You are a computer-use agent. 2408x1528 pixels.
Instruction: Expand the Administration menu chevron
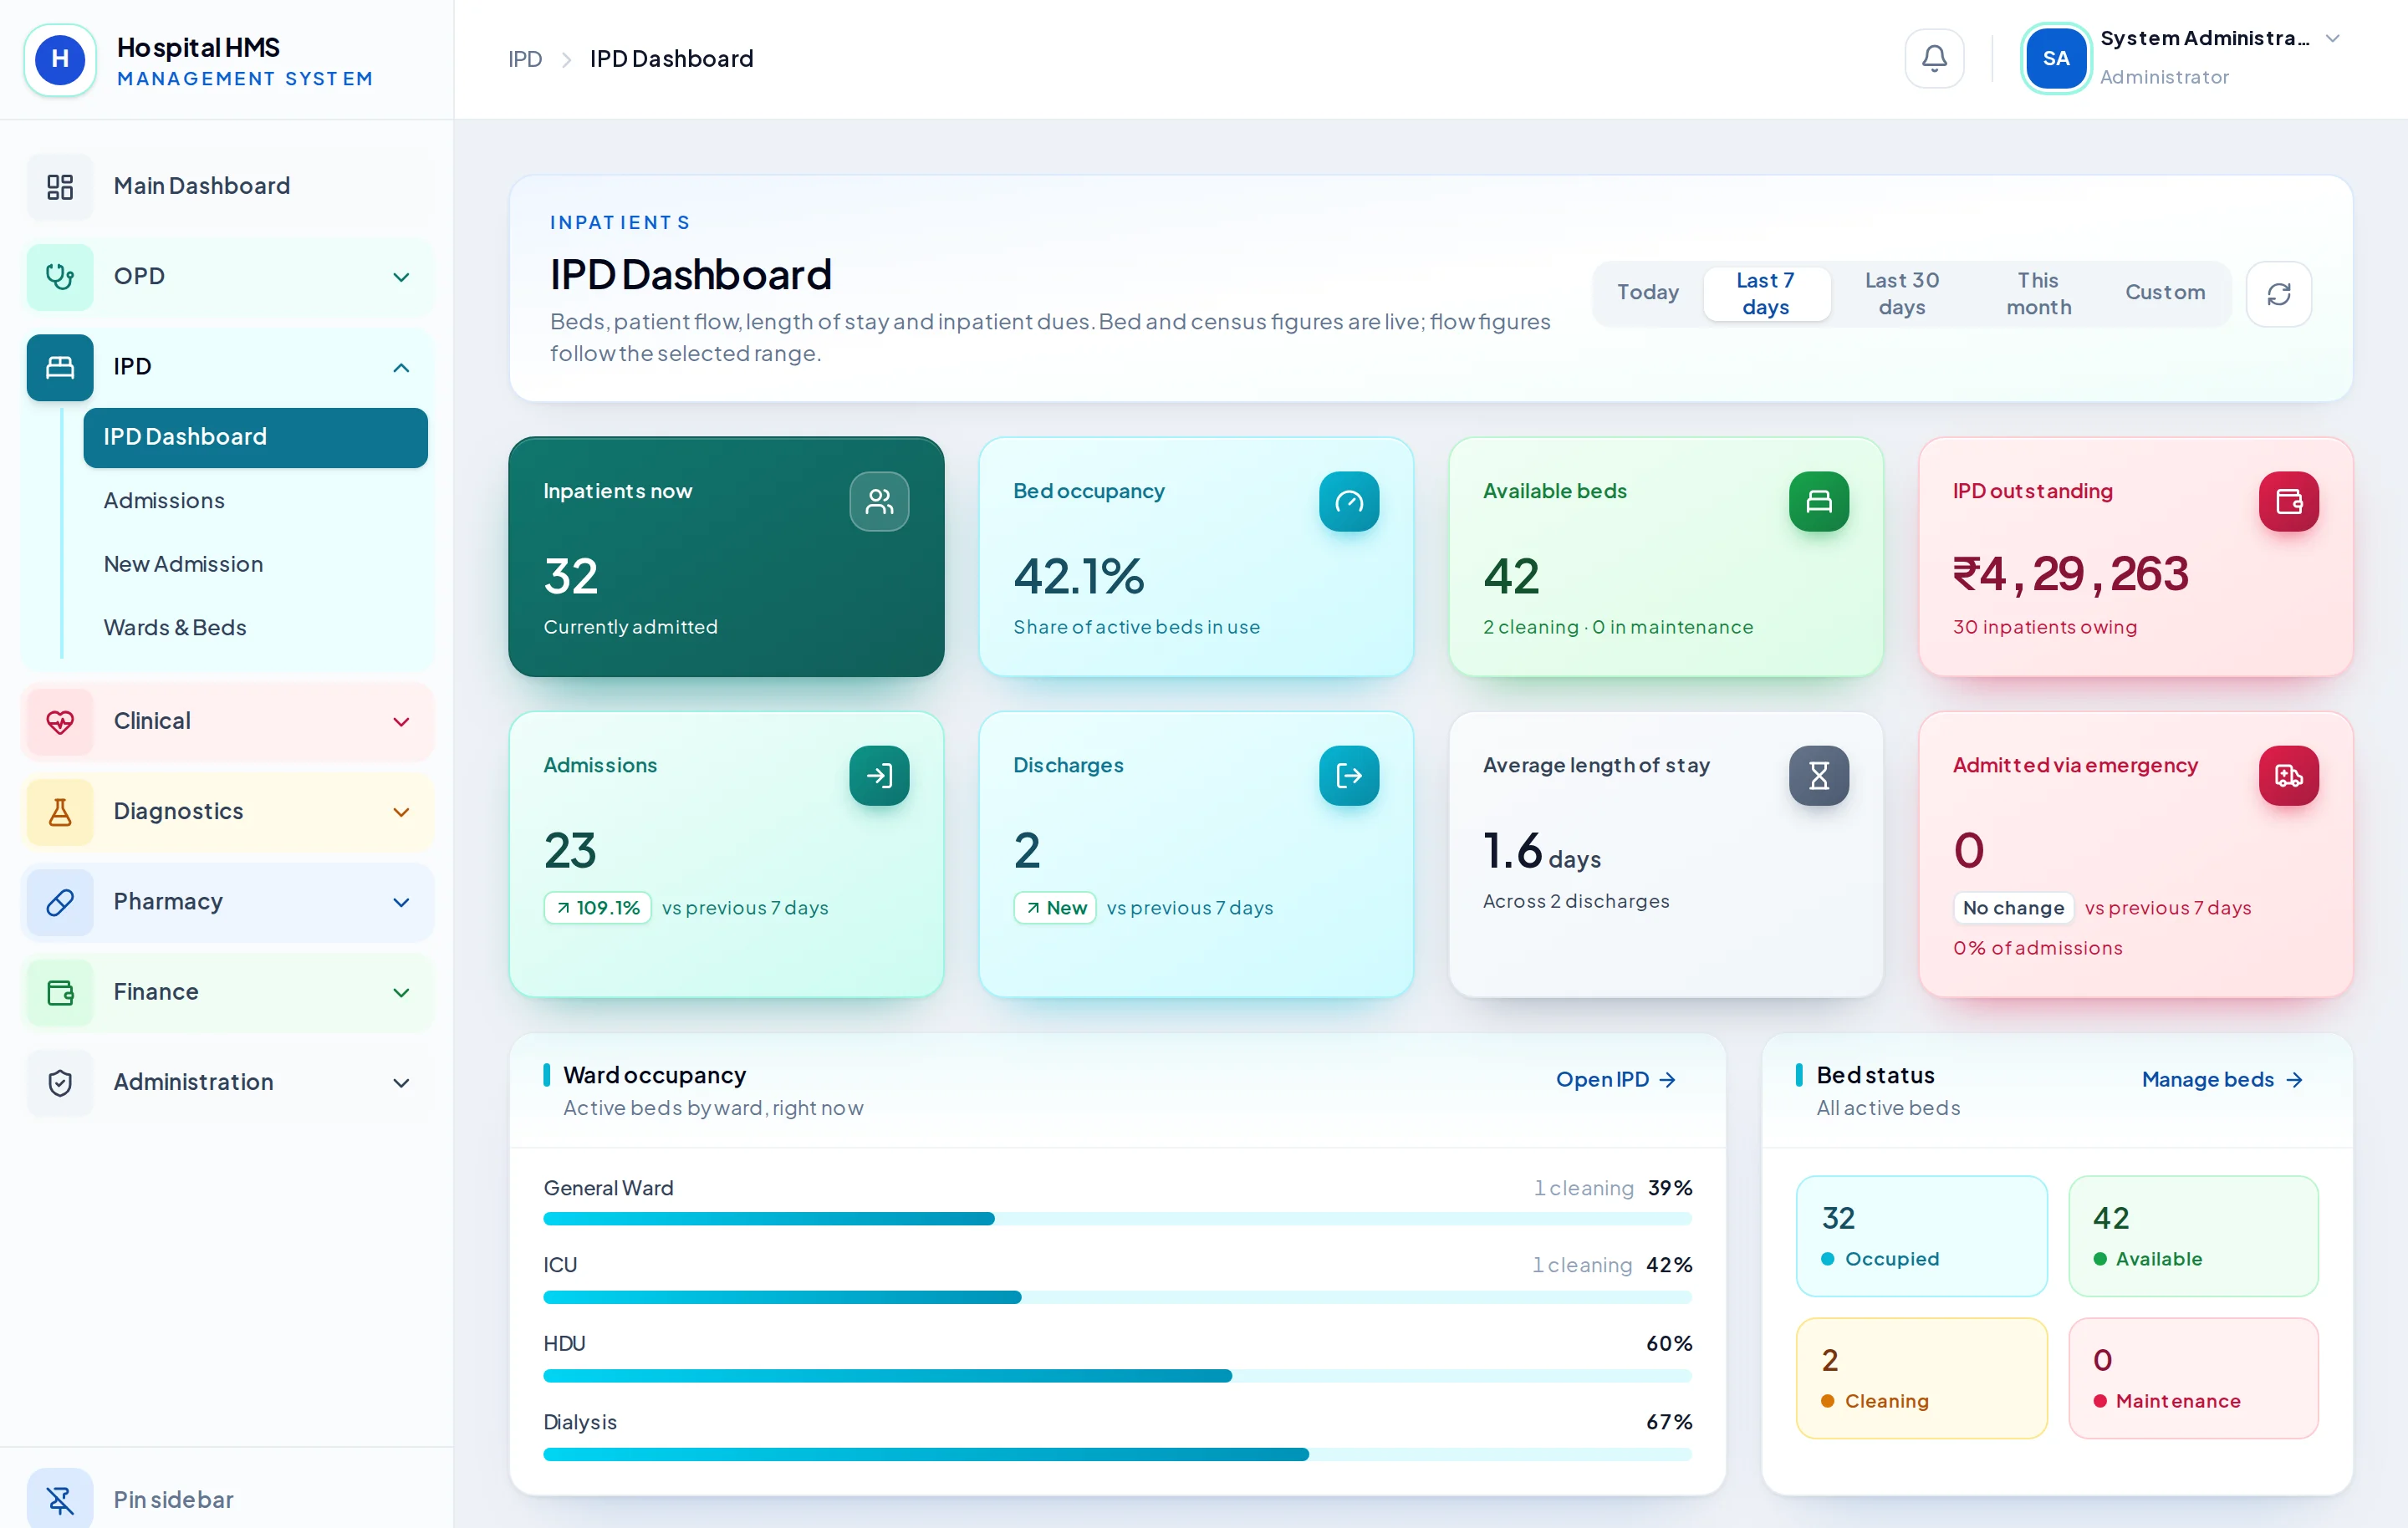coord(401,1082)
